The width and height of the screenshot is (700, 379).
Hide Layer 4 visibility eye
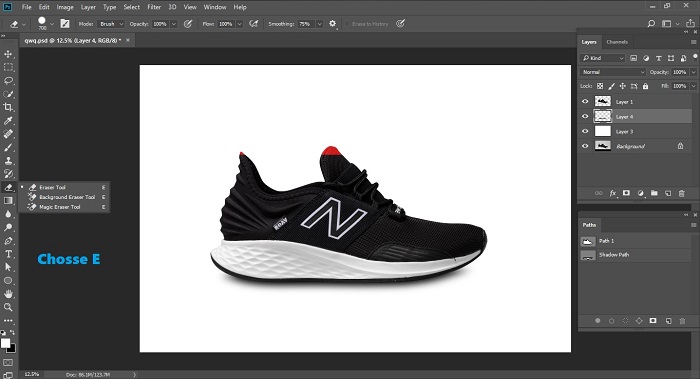[x=585, y=117]
